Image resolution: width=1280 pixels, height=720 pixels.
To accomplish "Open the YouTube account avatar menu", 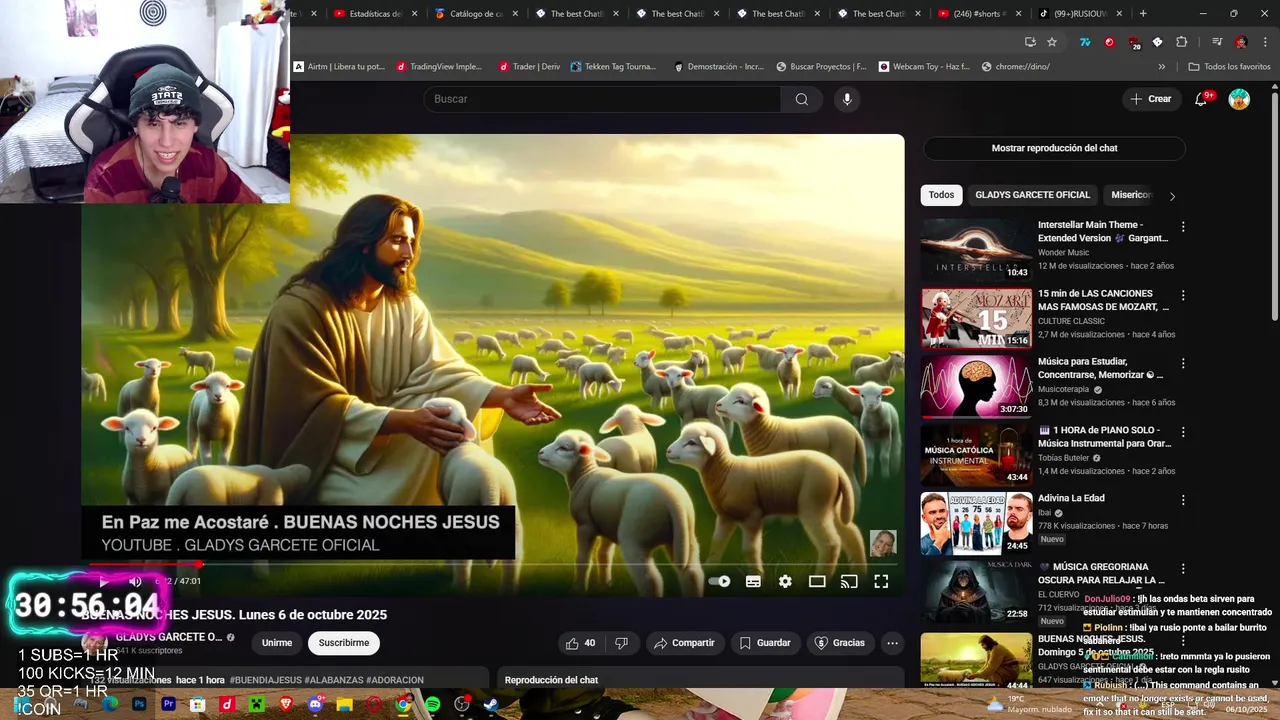I will (x=1239, y=99).
